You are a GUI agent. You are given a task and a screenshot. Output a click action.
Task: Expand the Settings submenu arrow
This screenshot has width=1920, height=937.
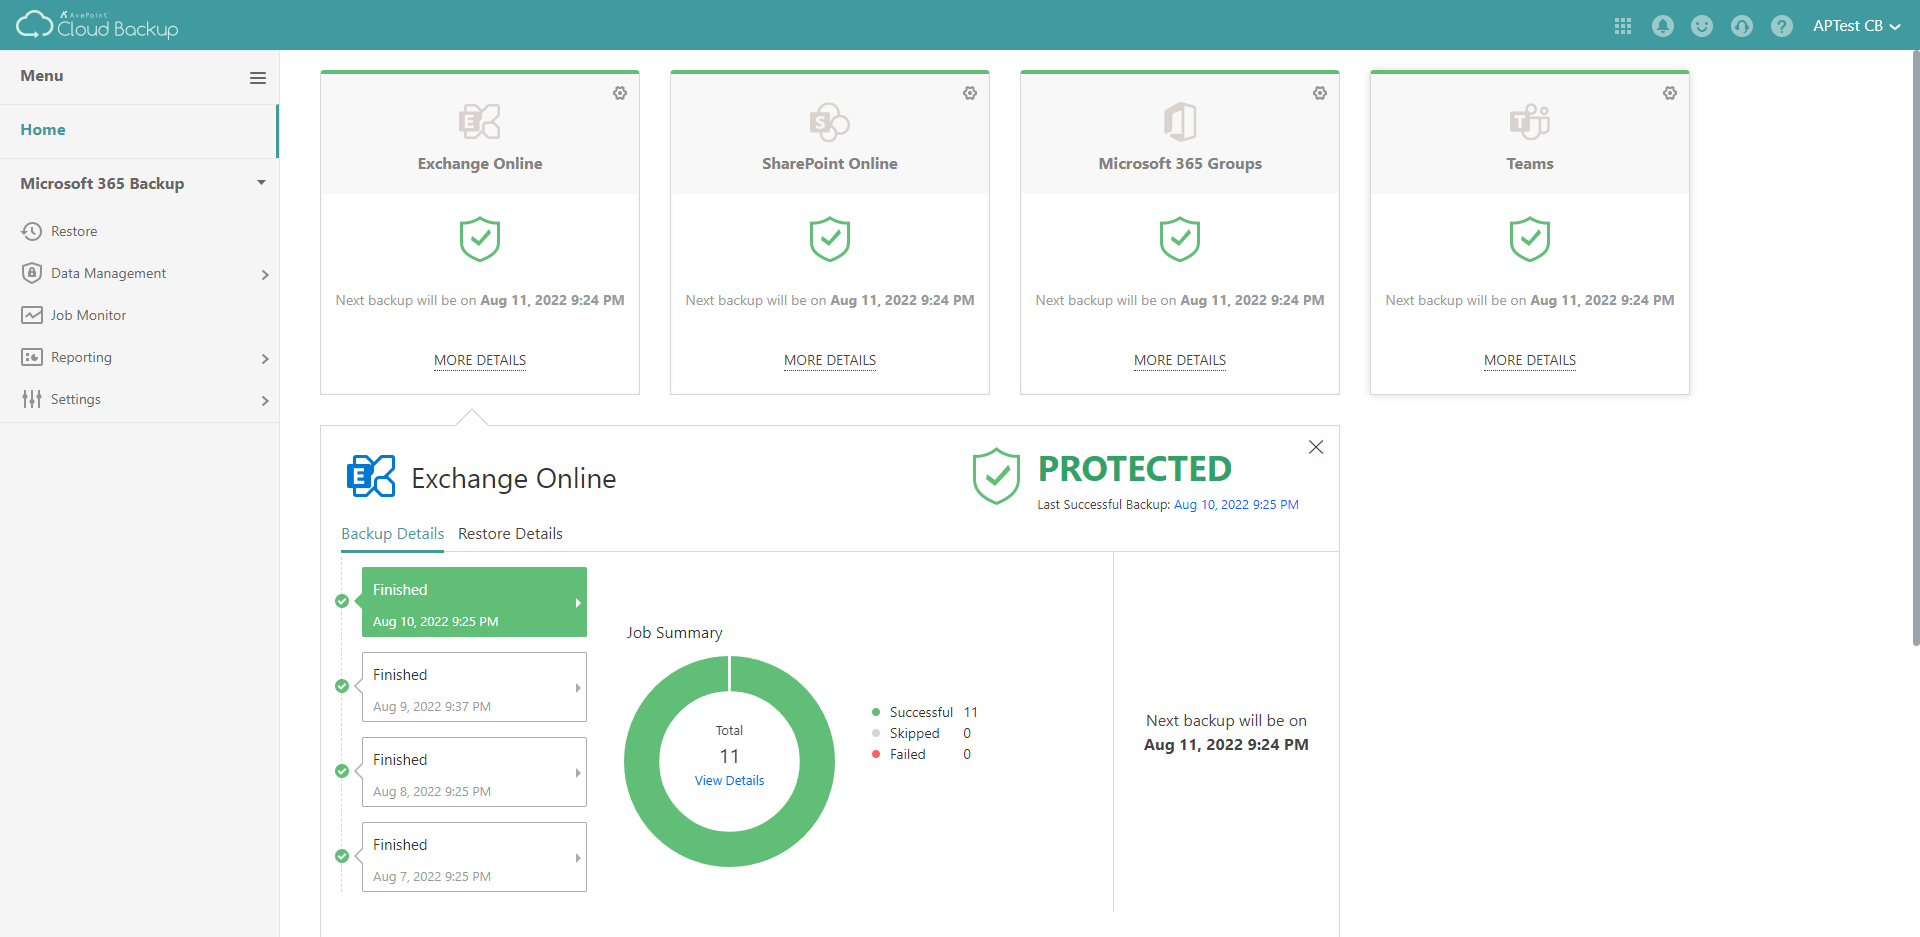point(265,400)
